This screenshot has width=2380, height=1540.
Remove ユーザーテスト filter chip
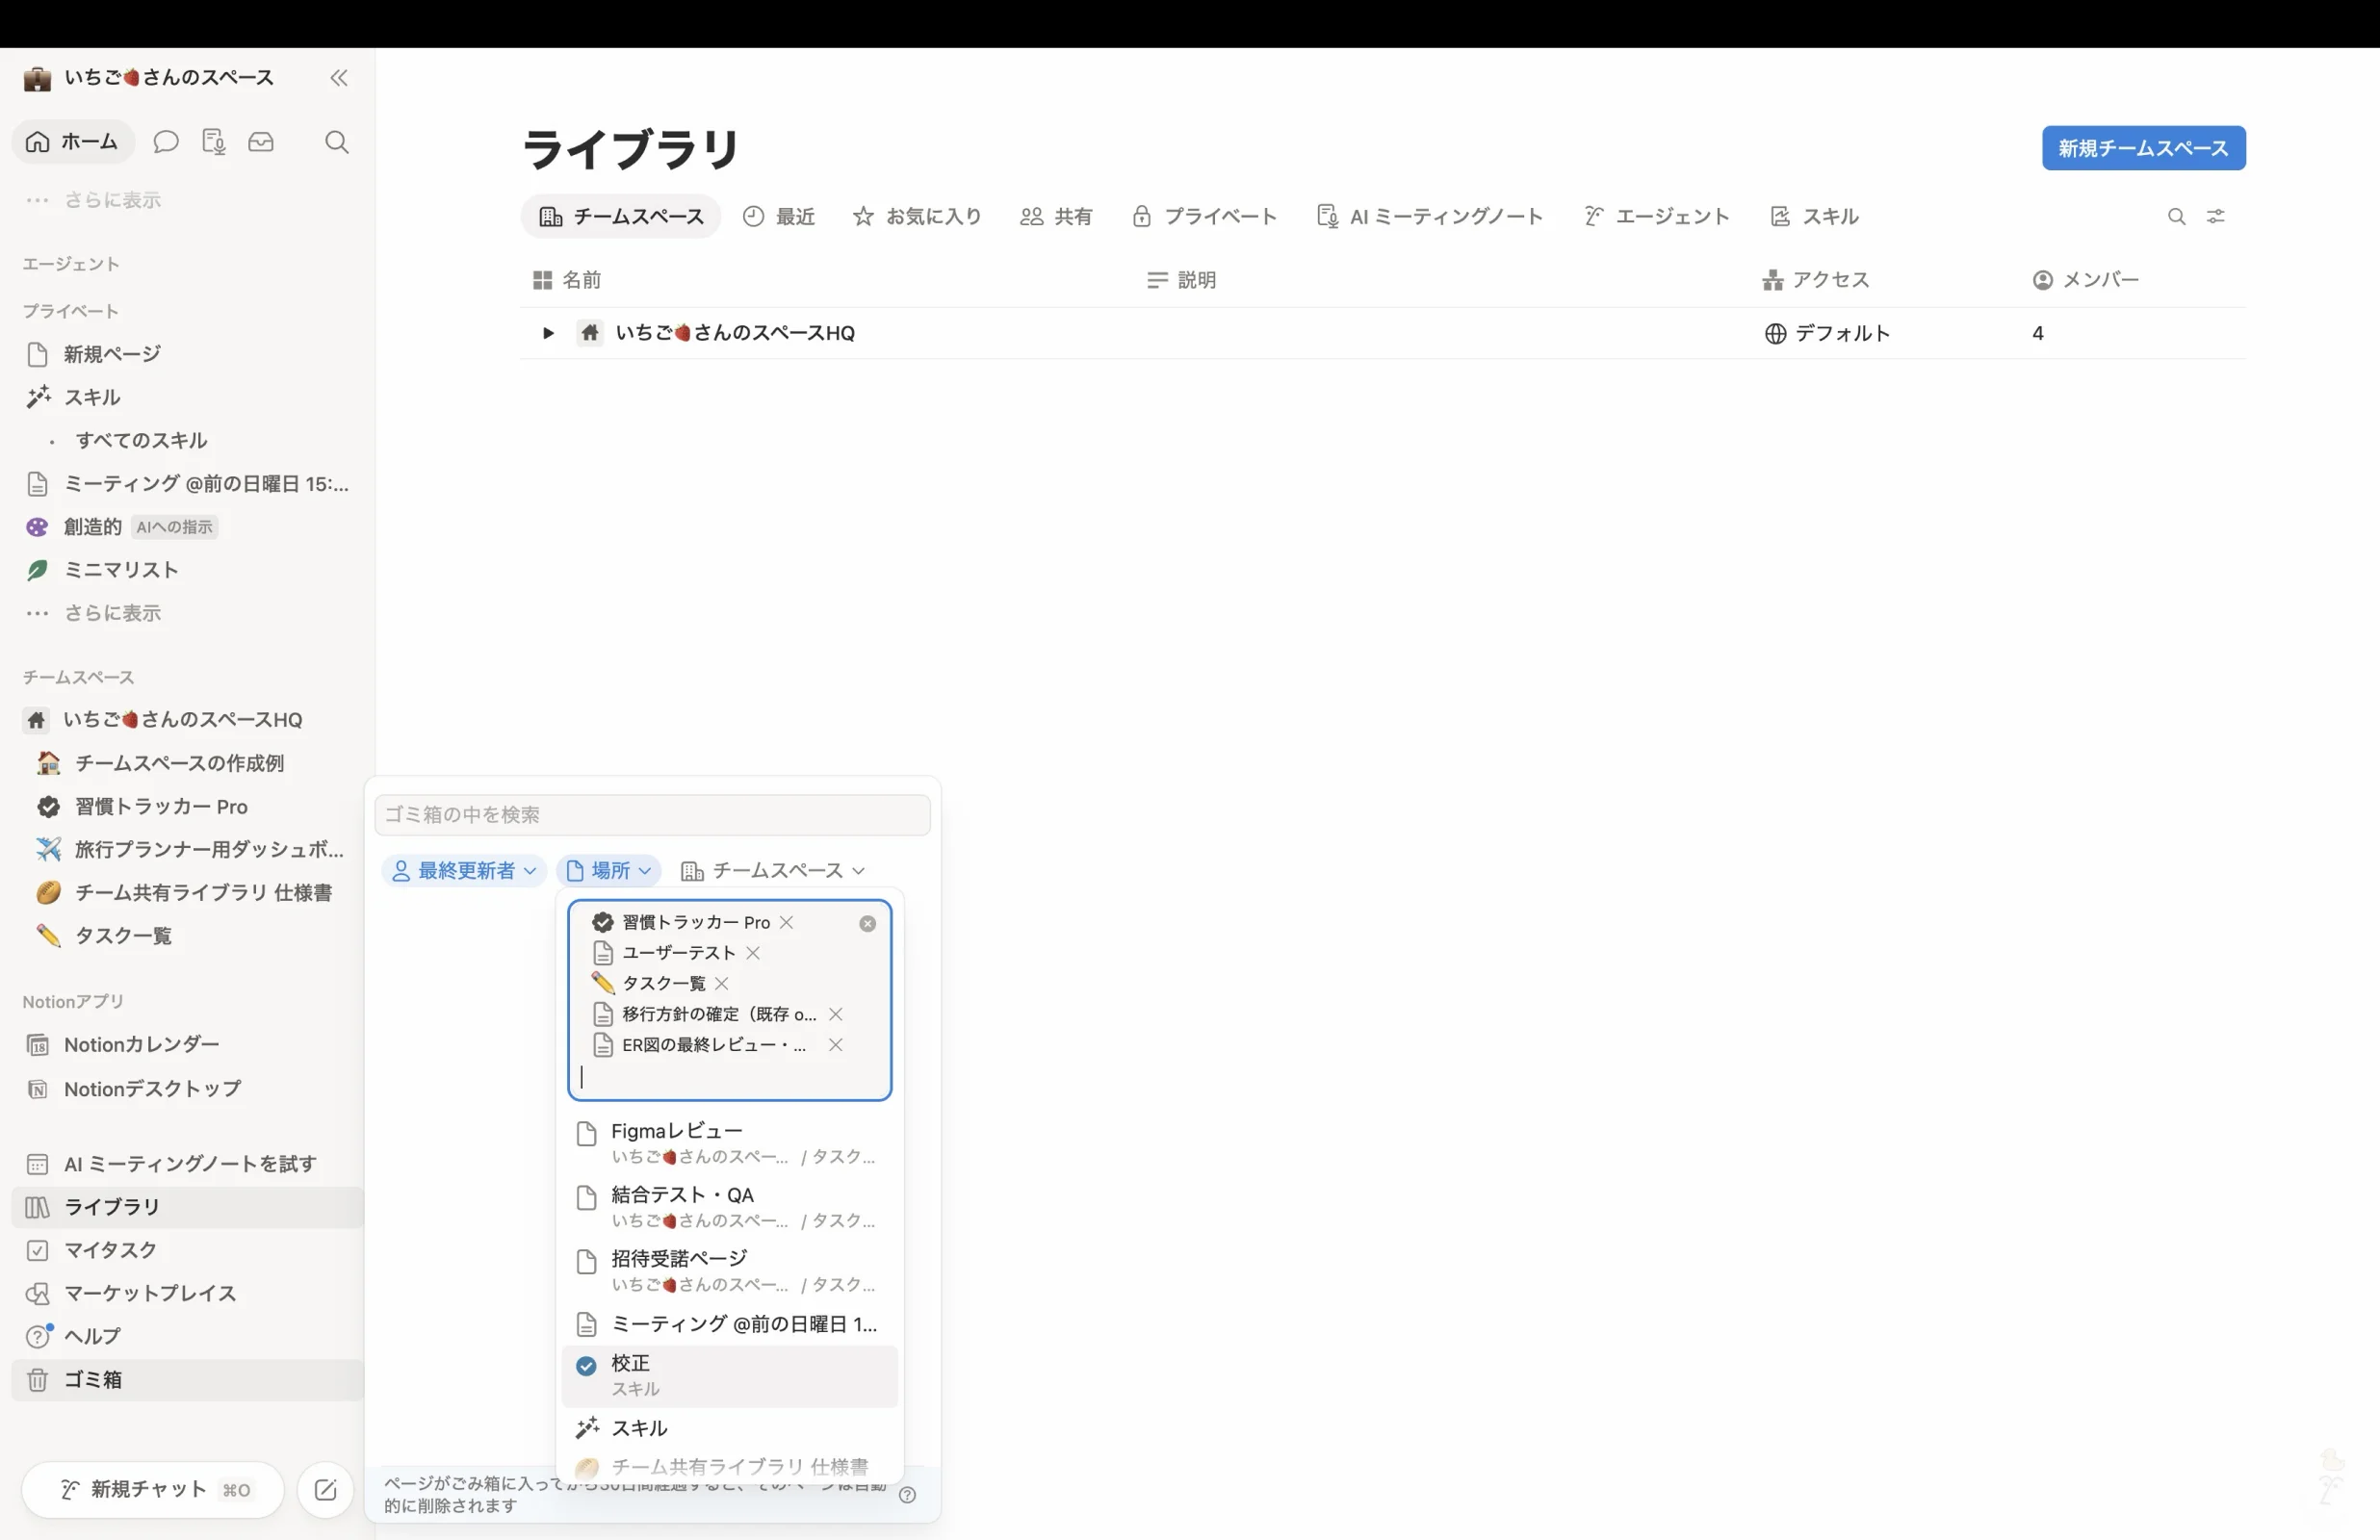coord(753,953)
